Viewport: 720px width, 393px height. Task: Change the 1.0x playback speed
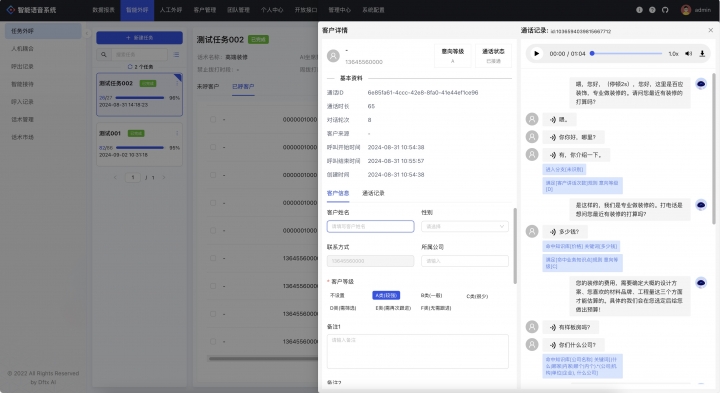[x=673, y=54]
